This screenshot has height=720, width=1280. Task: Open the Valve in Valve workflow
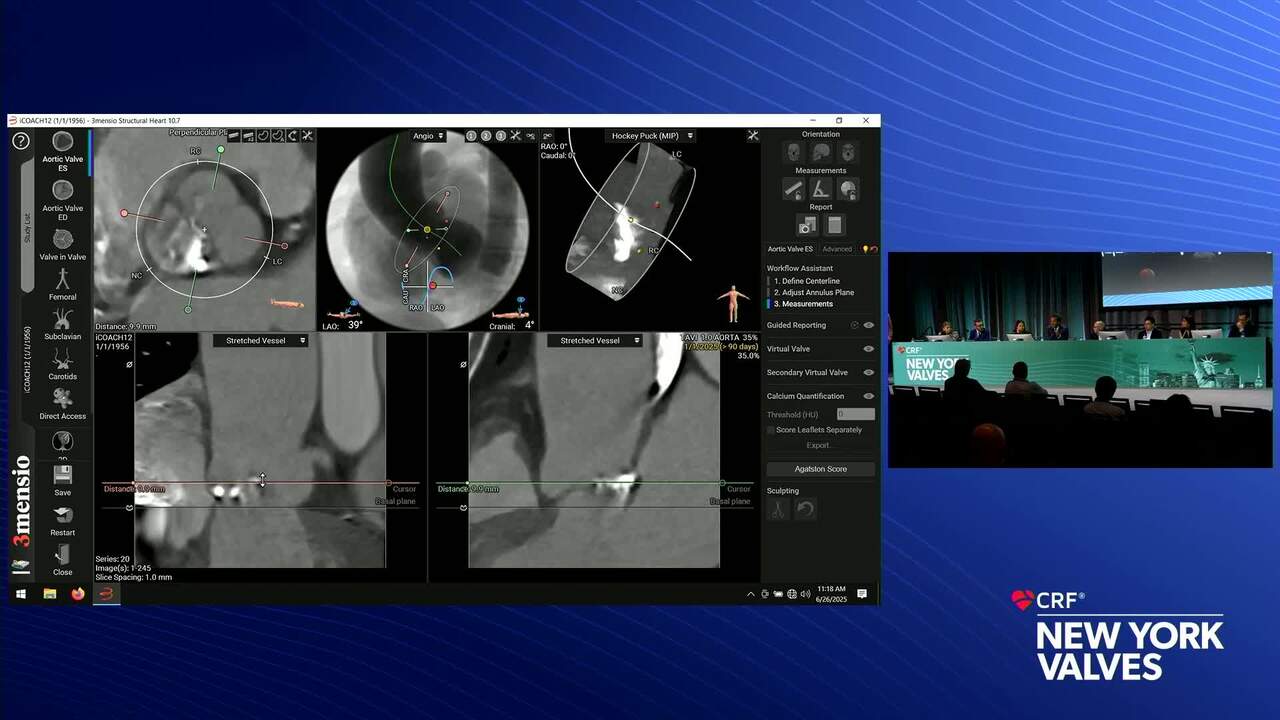coord(62,245)
